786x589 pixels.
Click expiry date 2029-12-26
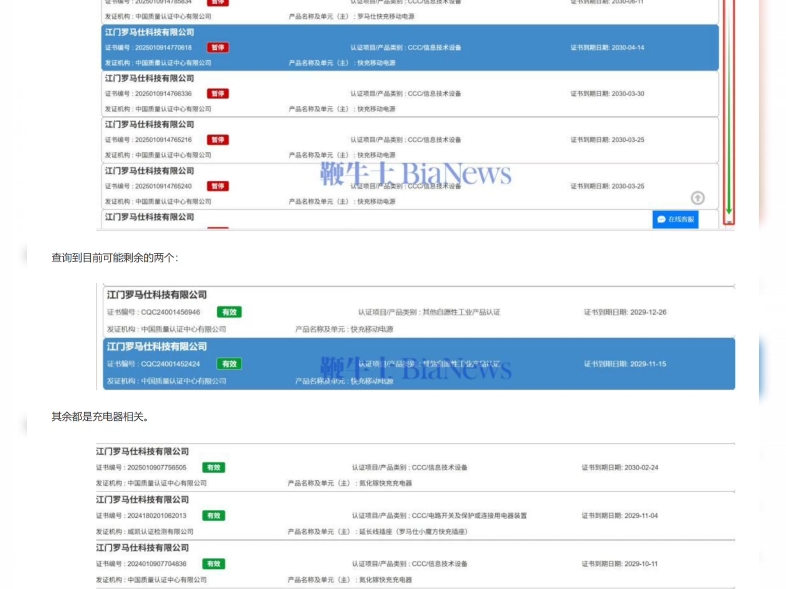tap(648, 312)
